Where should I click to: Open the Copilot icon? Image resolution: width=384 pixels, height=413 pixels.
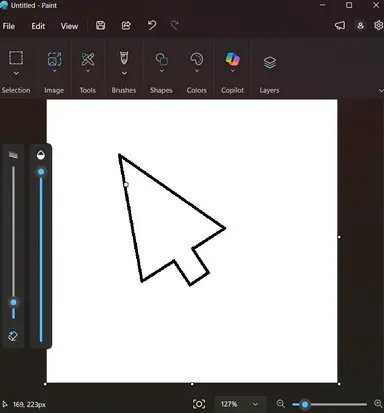[233, 59]
